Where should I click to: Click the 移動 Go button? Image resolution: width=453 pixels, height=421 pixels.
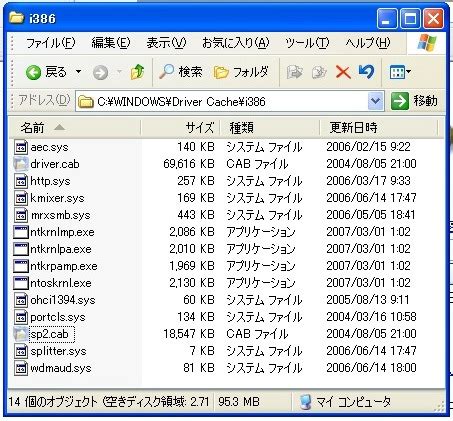(x=414, y=101)
